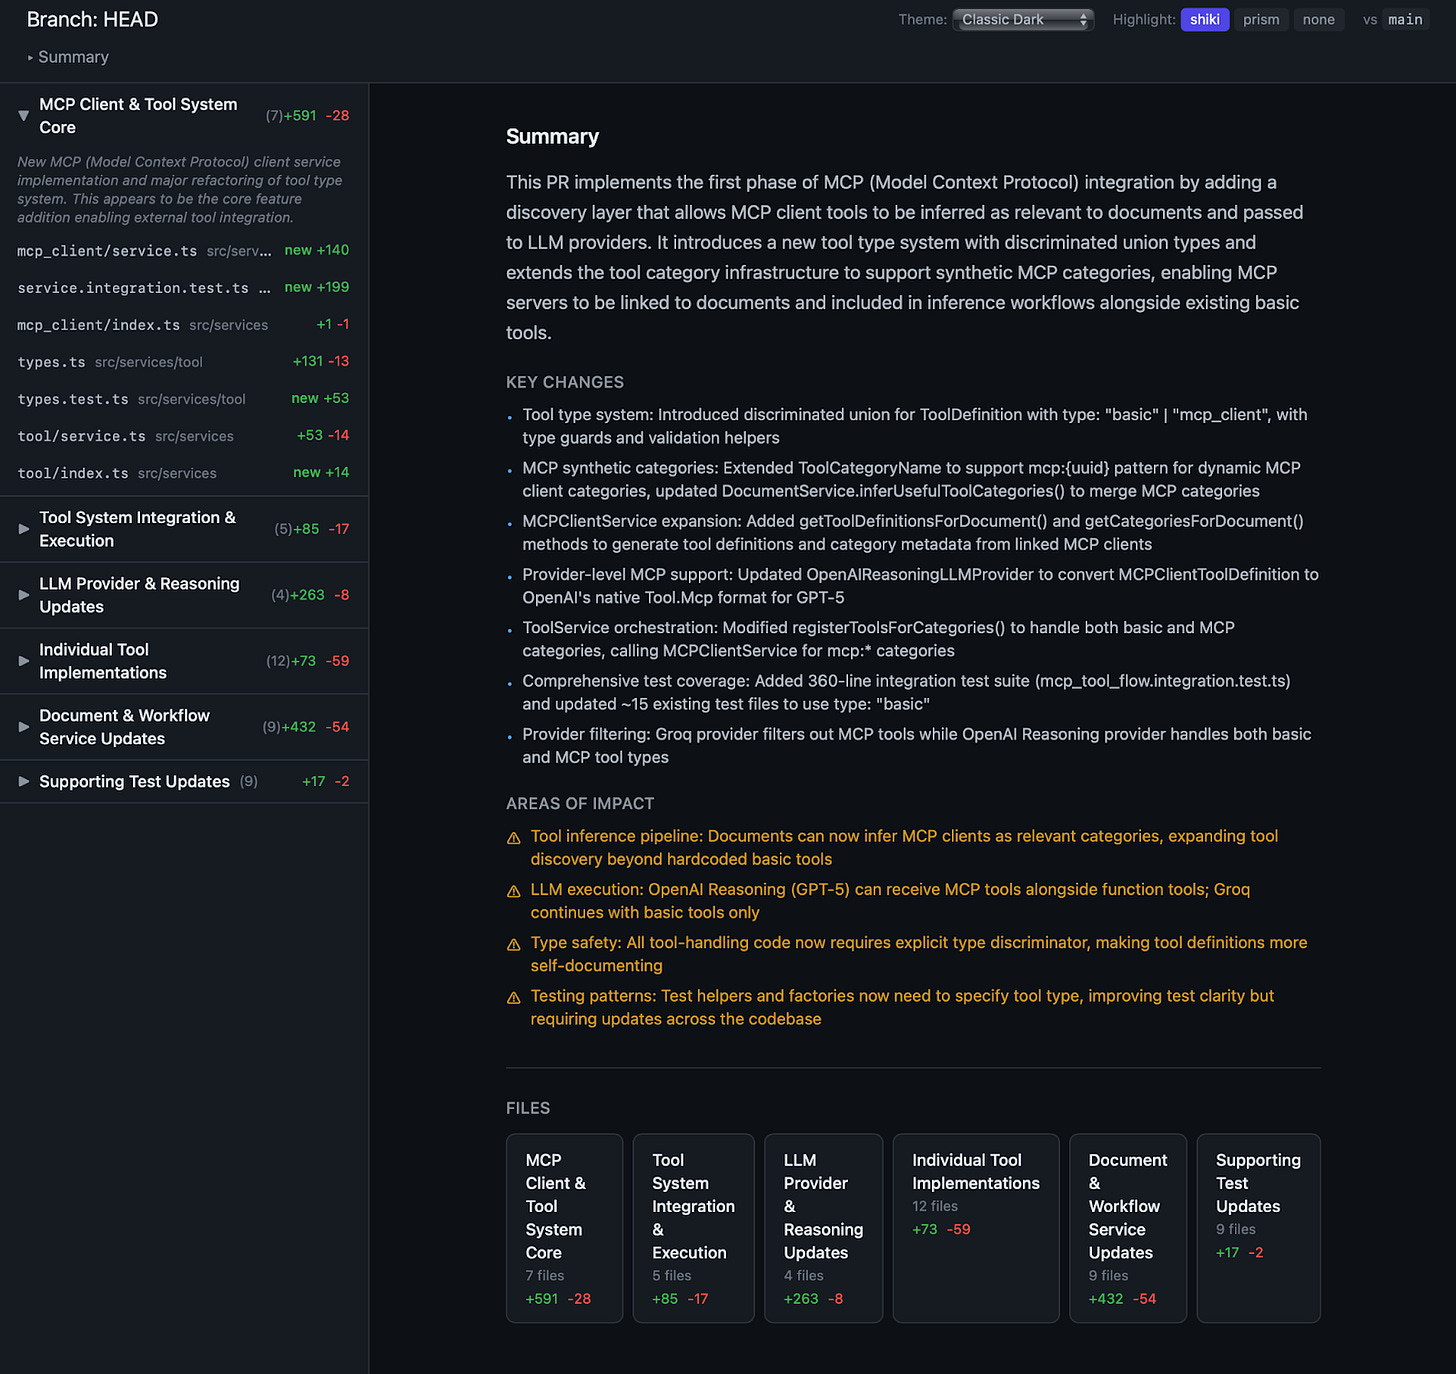Click warning icon next to Type safety entry

pos(513,944)
